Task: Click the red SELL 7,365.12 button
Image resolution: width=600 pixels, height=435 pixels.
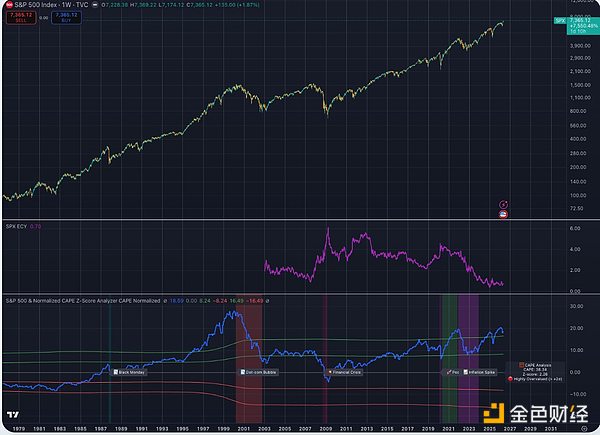Action: [21, 18]
